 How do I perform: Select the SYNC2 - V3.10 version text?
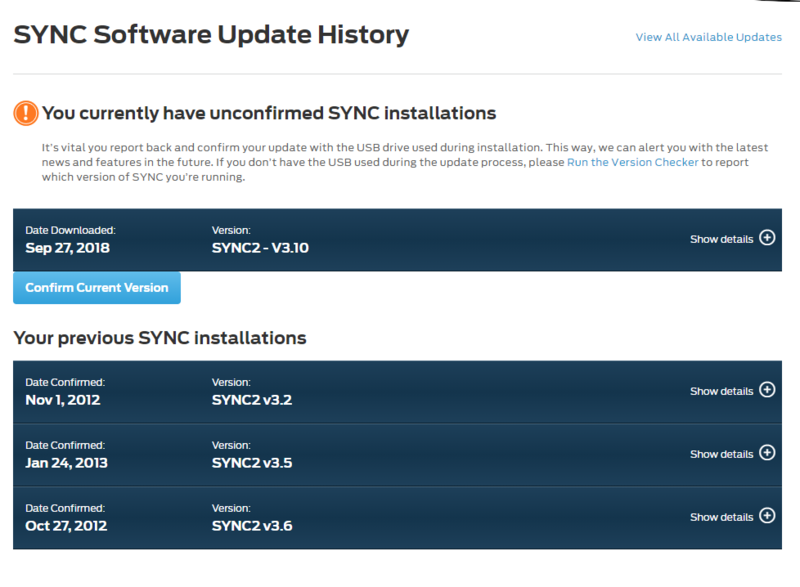(x=260, y=248)
